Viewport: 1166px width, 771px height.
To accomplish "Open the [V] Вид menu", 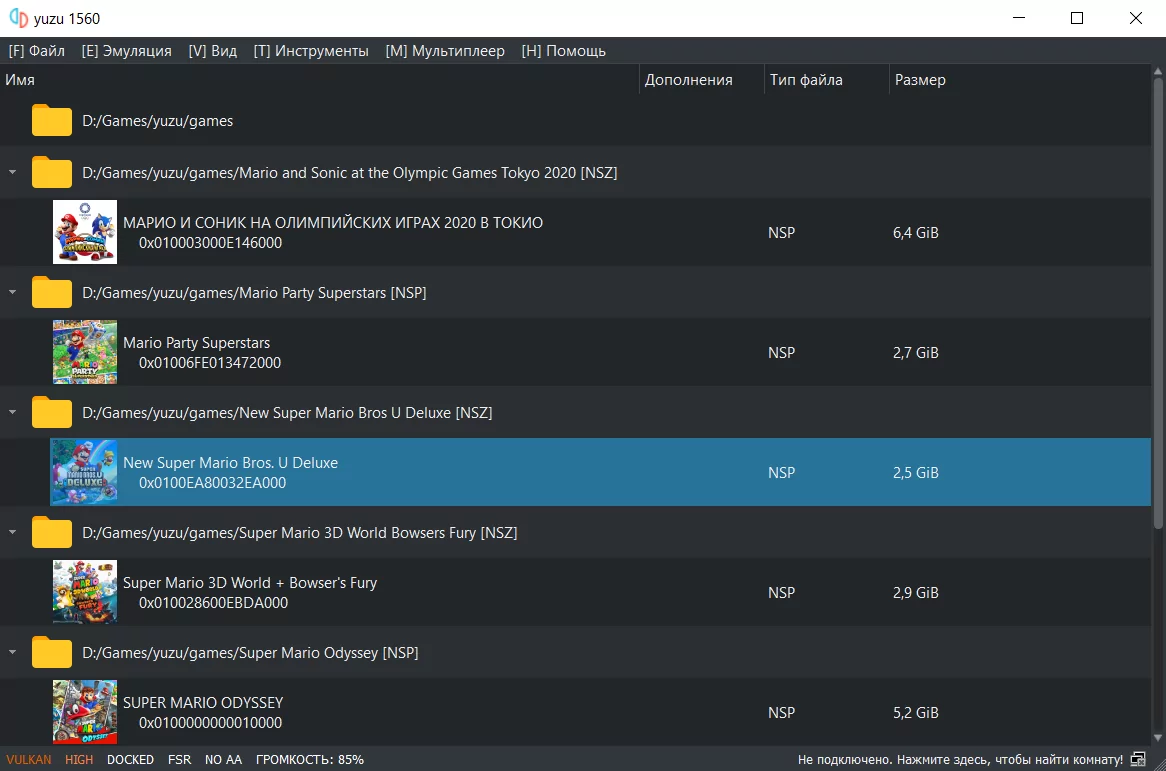I will pos(213,51).
